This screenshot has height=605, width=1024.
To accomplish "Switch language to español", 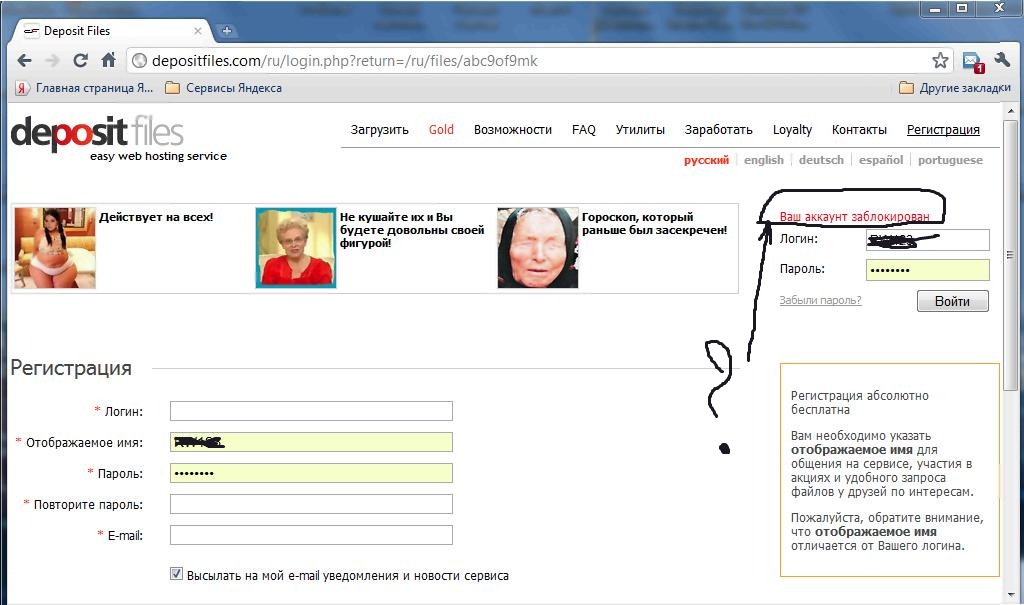I will pos(881,160).
